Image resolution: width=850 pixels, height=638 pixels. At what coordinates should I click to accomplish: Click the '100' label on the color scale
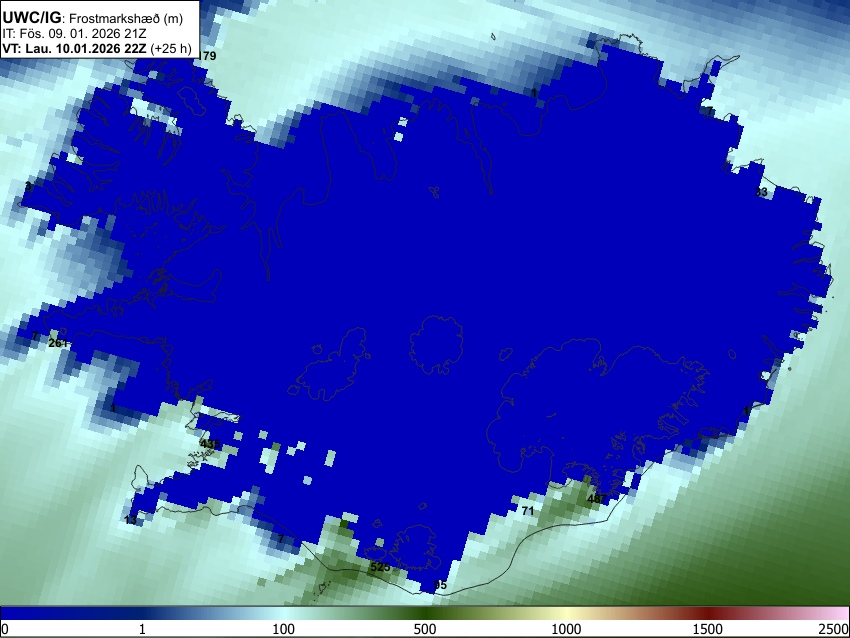point(284,629)
